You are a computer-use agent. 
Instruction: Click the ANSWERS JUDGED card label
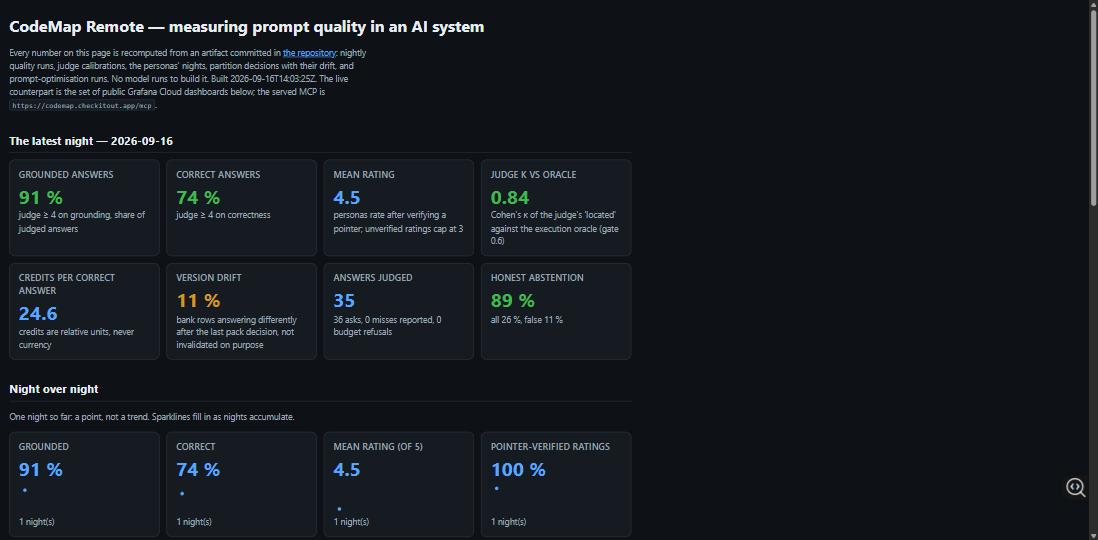click(x=373, y=277)
